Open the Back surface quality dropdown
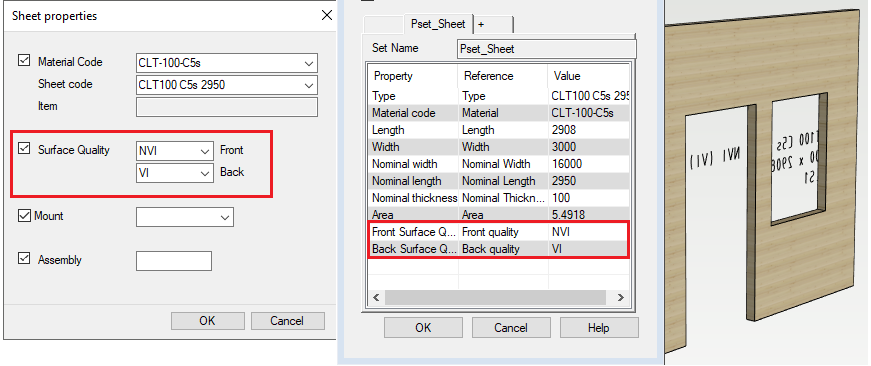The image size is (871, 366). (174, 172)
